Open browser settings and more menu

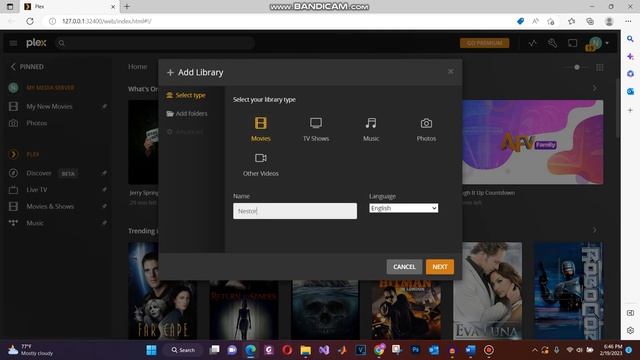point(628,21)
